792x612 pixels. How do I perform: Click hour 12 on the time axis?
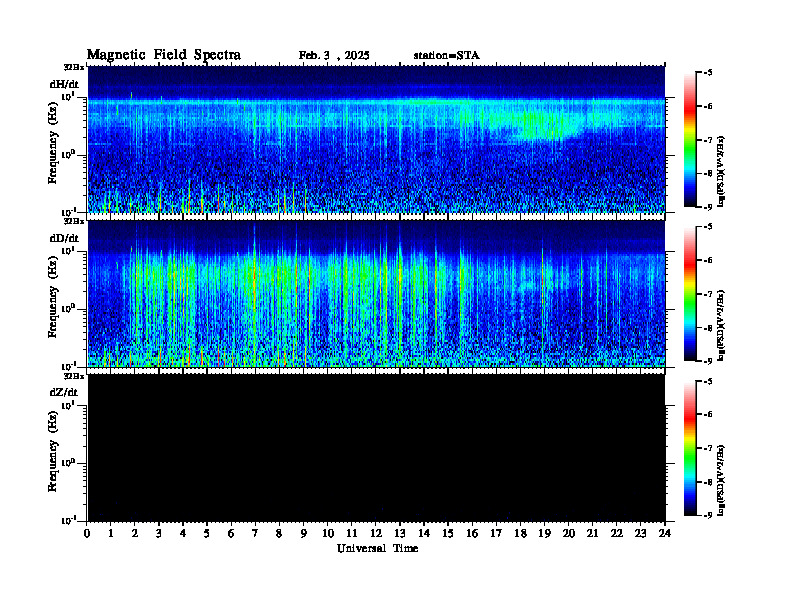[x=376, y=533]
